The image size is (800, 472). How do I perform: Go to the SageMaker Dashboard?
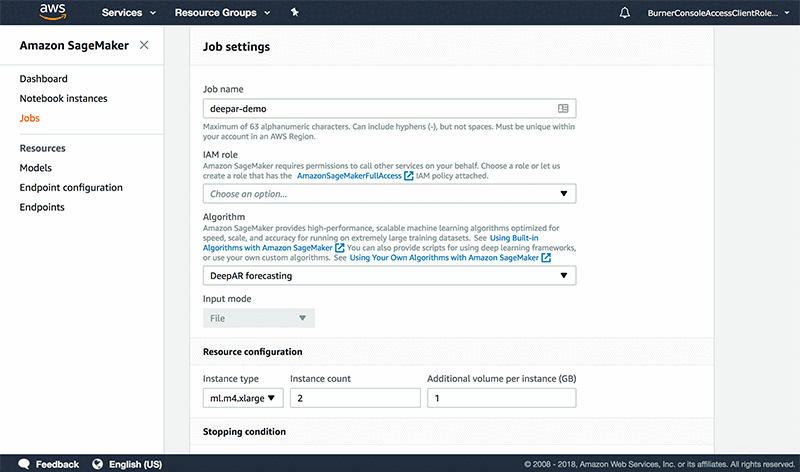point(43,79)
